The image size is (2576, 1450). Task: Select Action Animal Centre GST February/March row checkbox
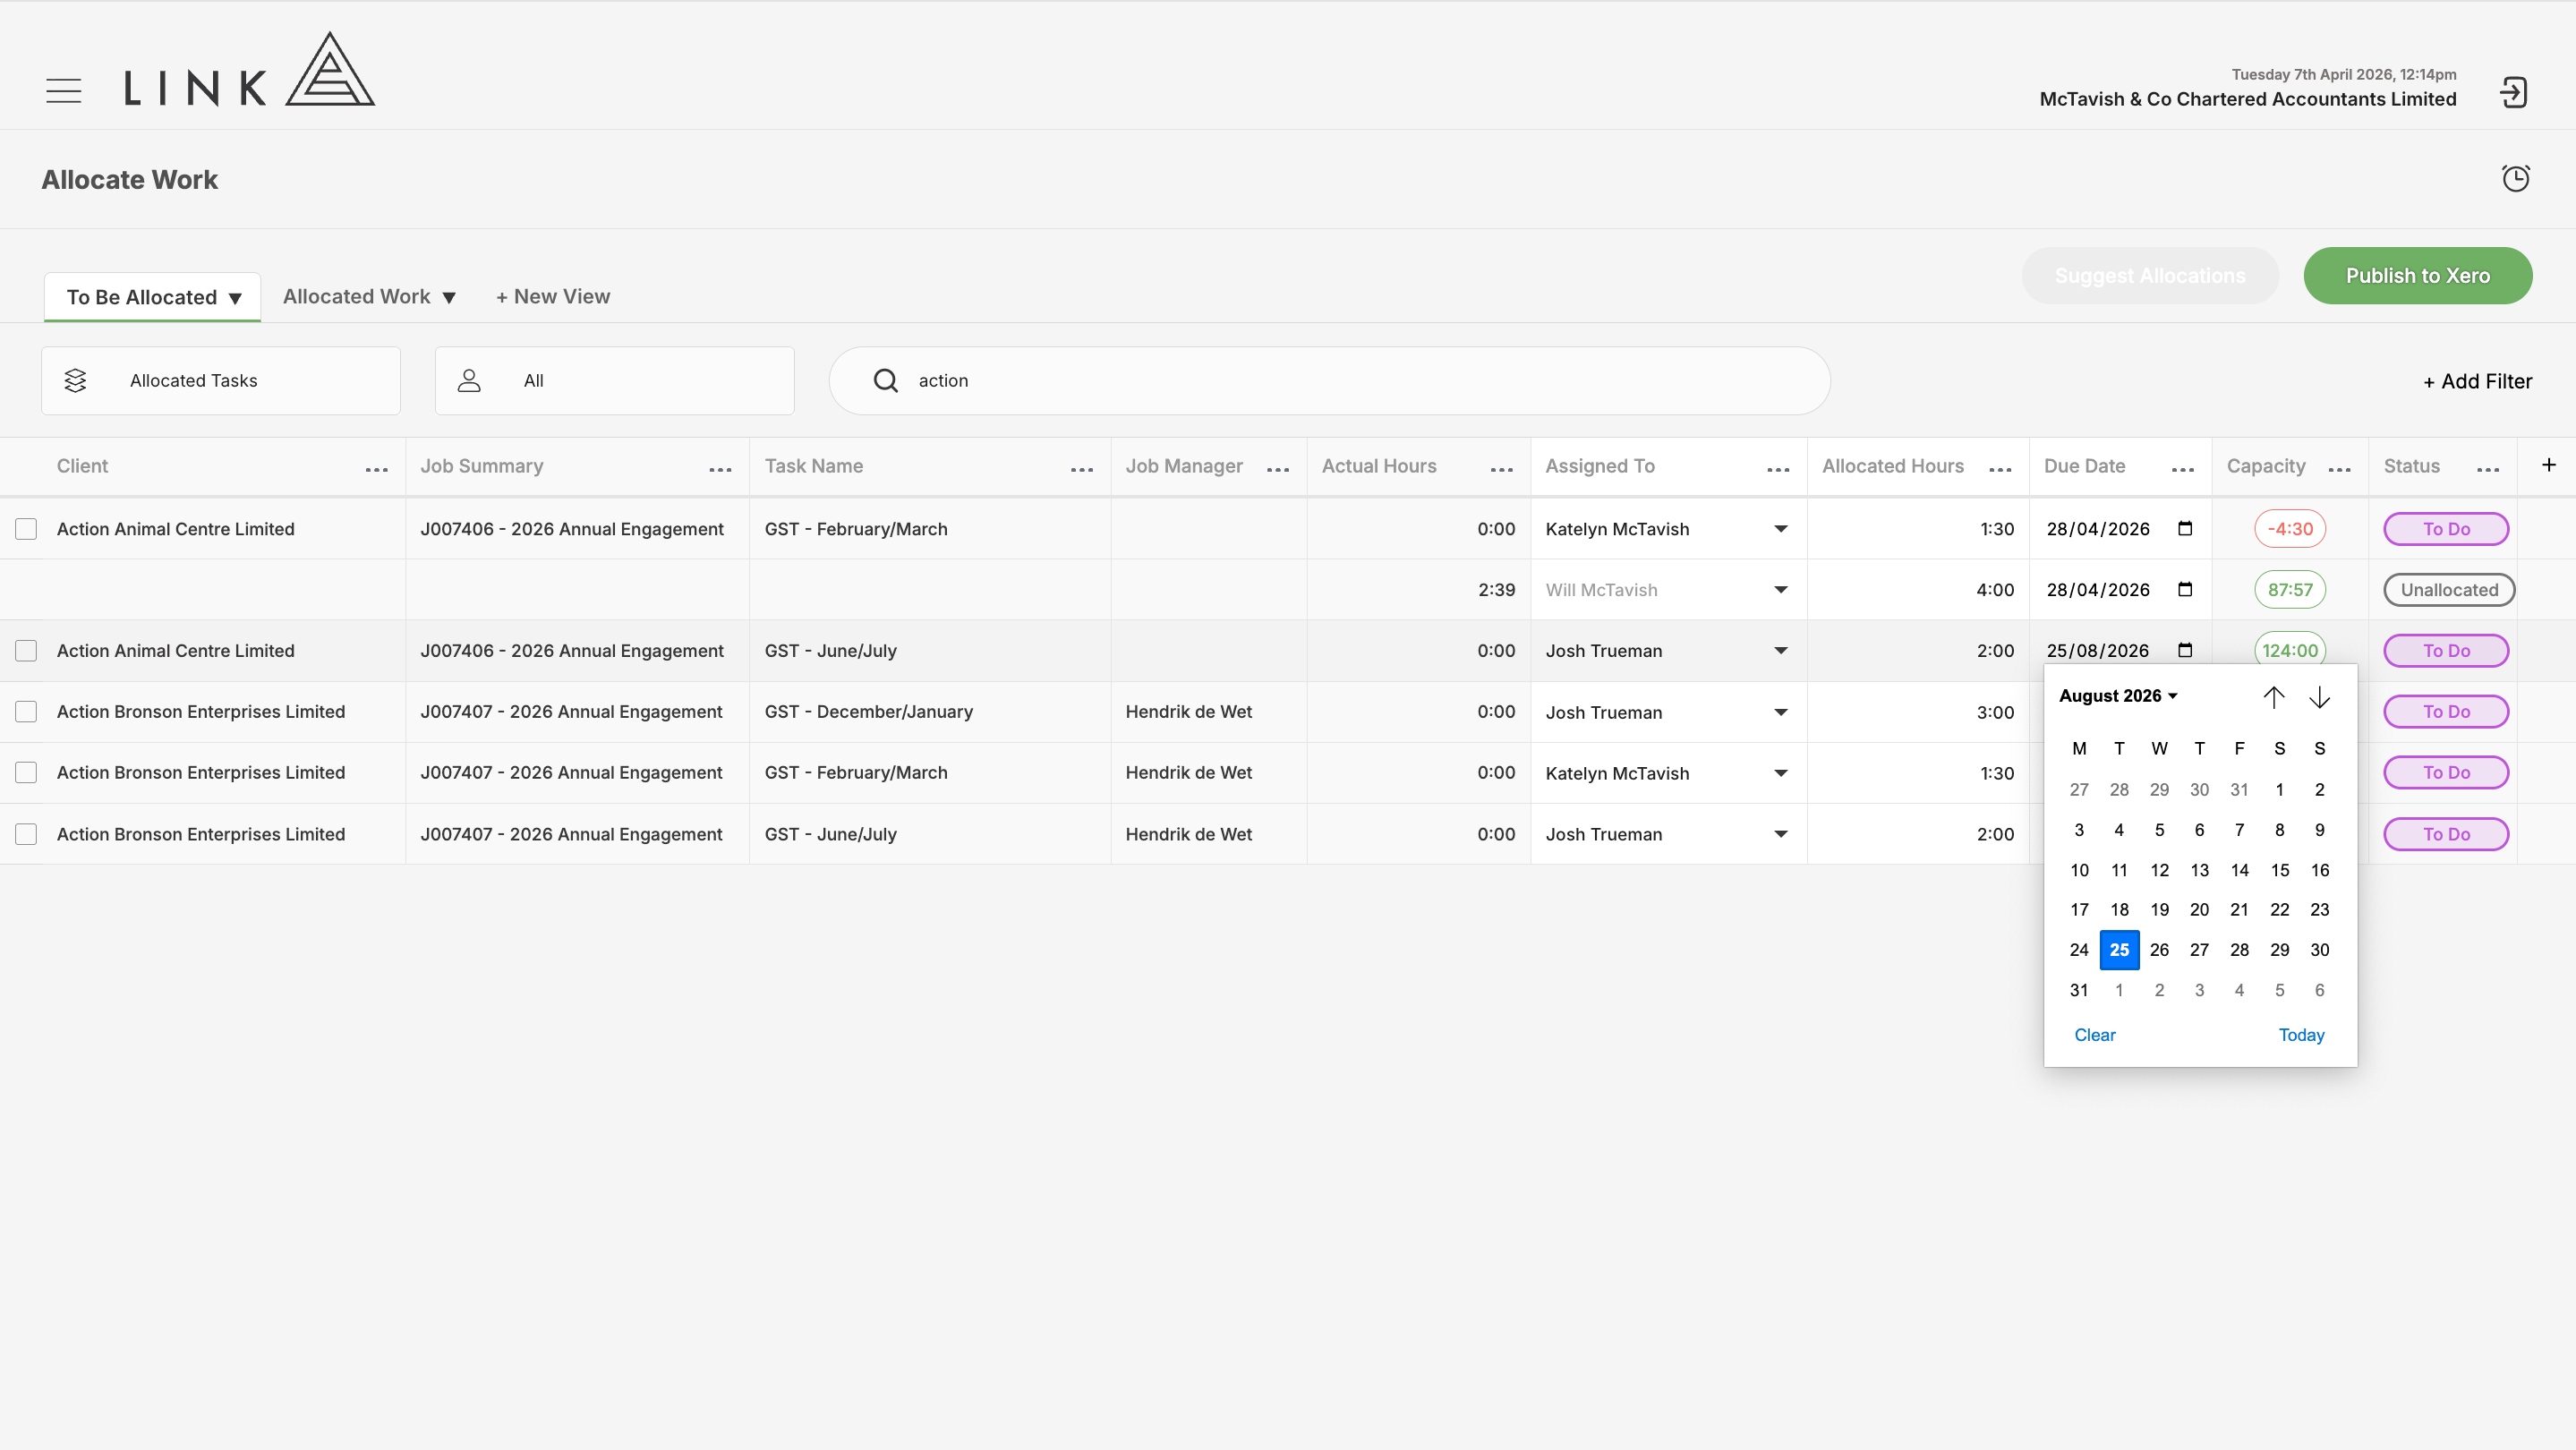coord(26,529)
